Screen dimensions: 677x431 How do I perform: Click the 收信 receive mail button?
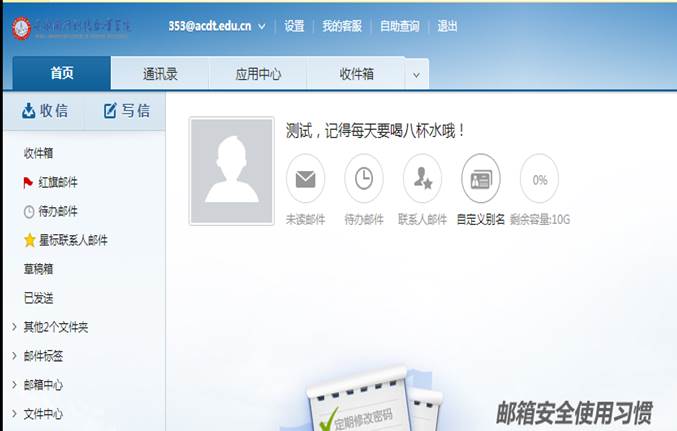click(x=45, y=110)
